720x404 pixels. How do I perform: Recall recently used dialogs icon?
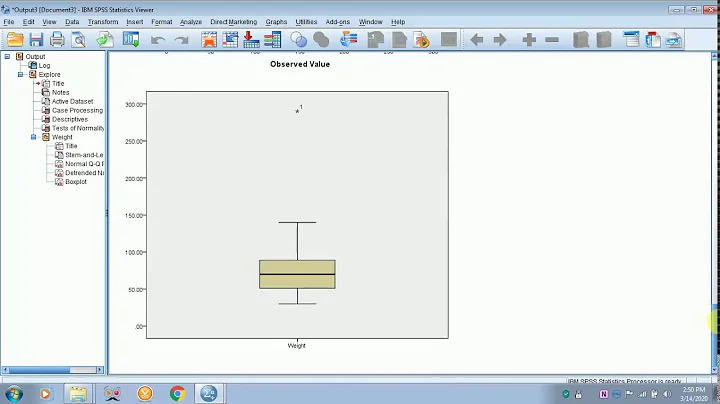131,40
